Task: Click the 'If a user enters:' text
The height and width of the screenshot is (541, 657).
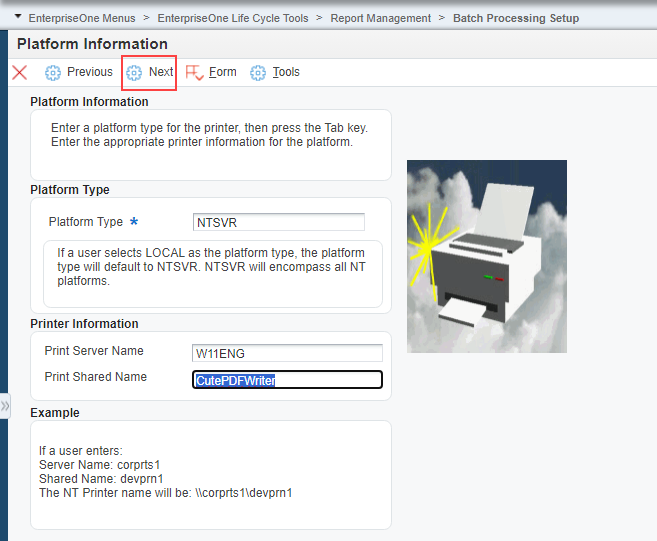Action: click(x=81, y=451)
